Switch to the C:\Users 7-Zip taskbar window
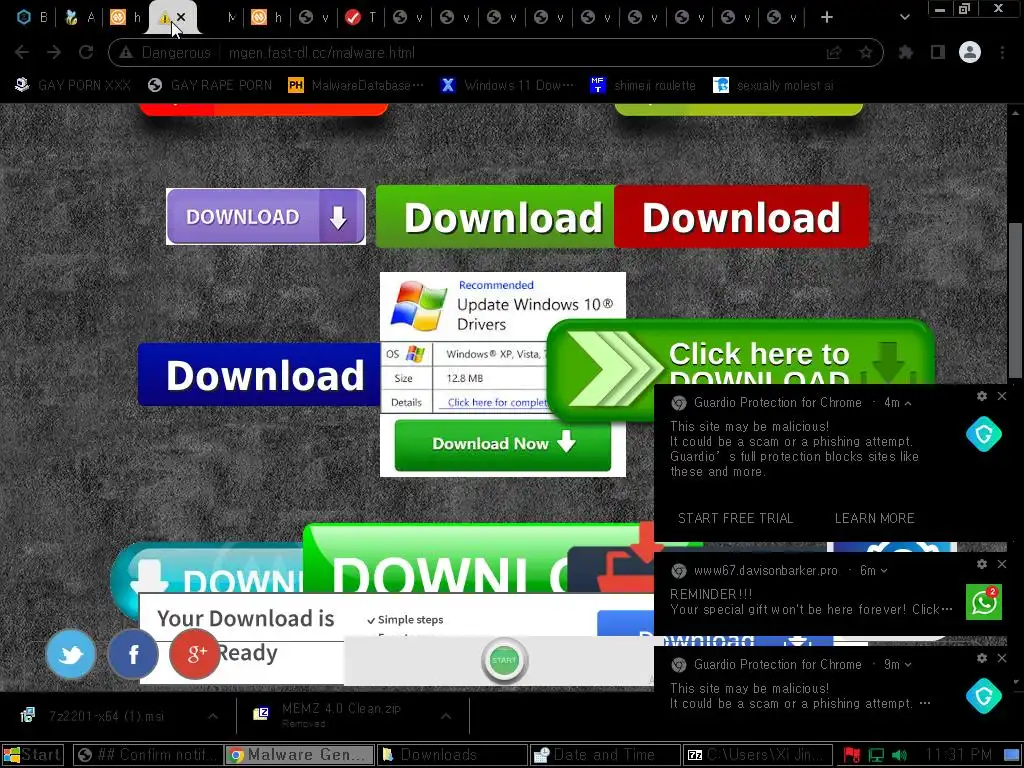 point(758,755)
